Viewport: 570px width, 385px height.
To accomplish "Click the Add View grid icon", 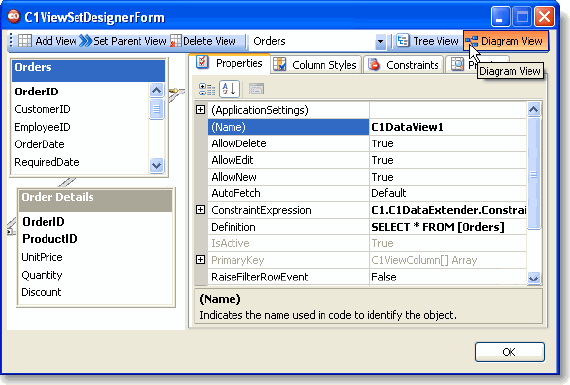I will coord(25,41).
